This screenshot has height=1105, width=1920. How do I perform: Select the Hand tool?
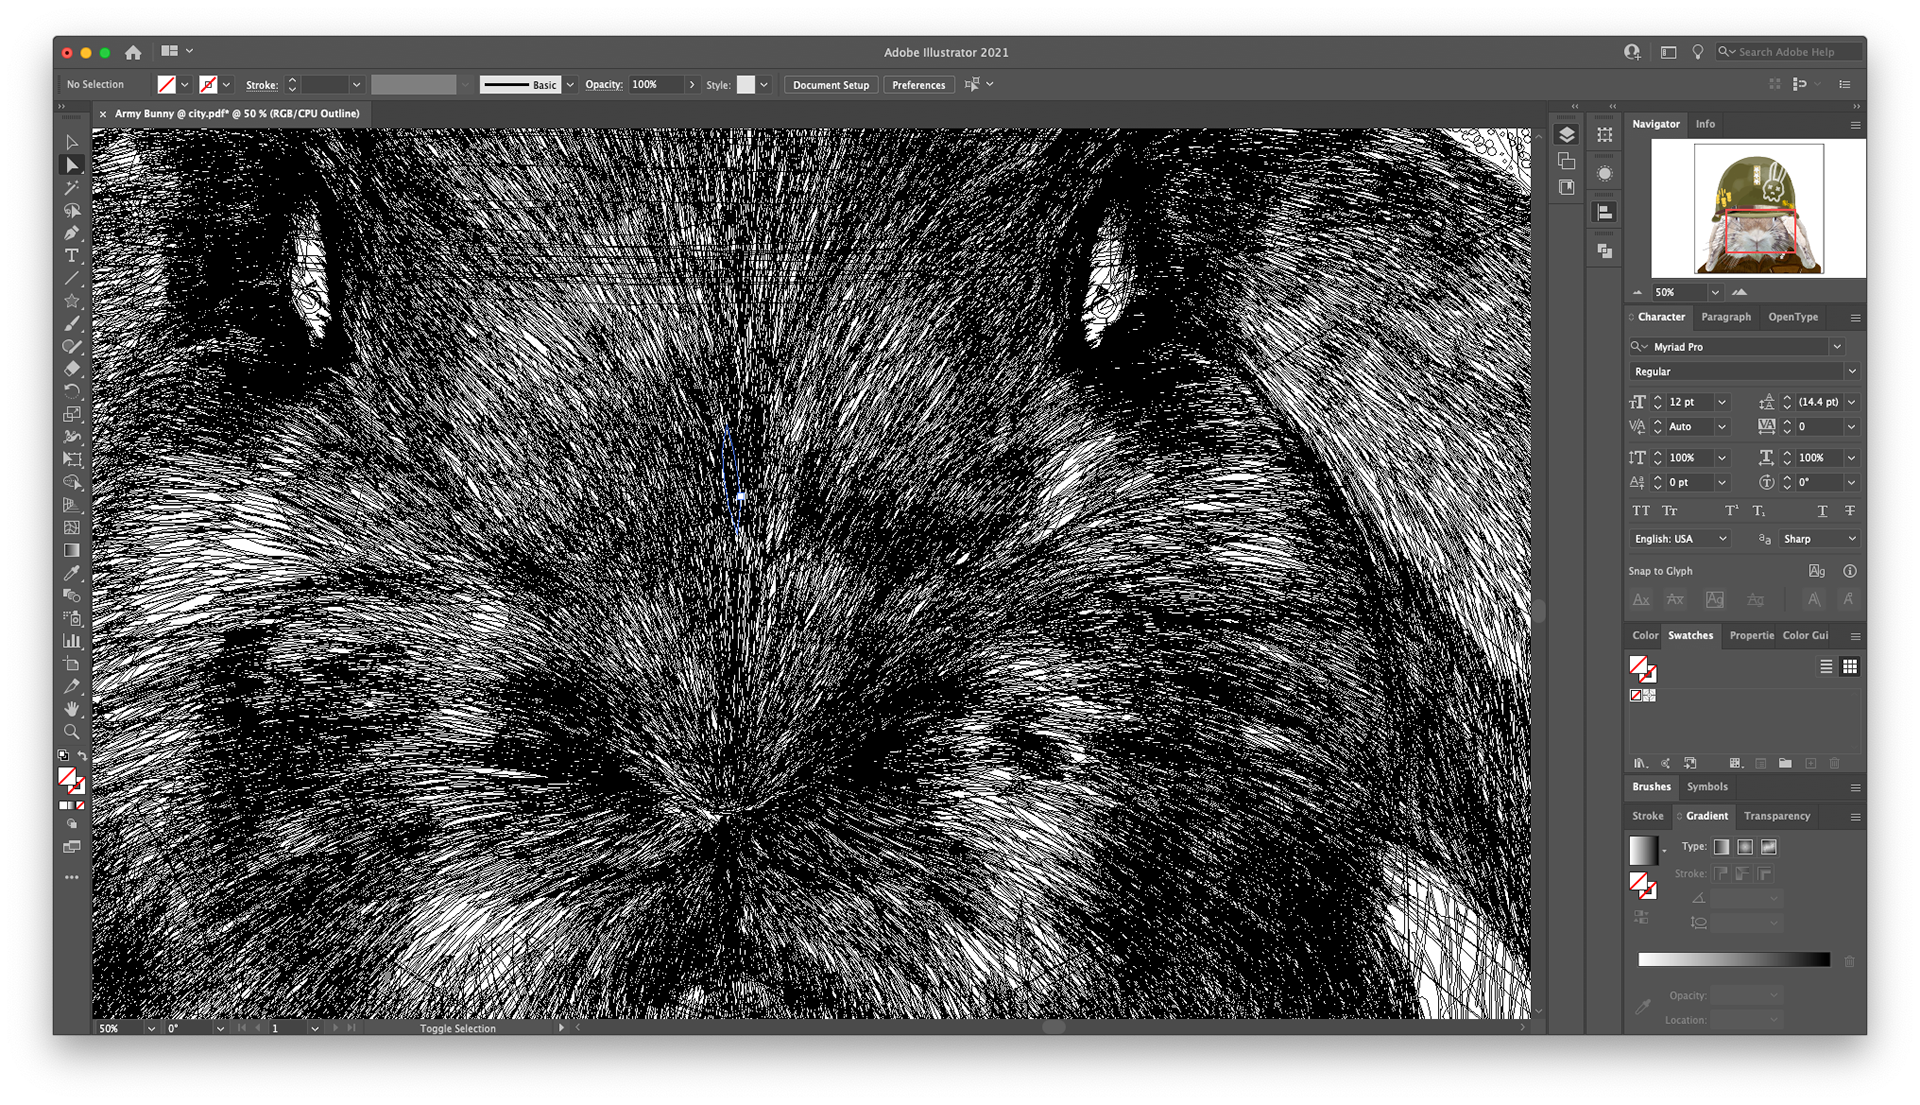point(72,709)
